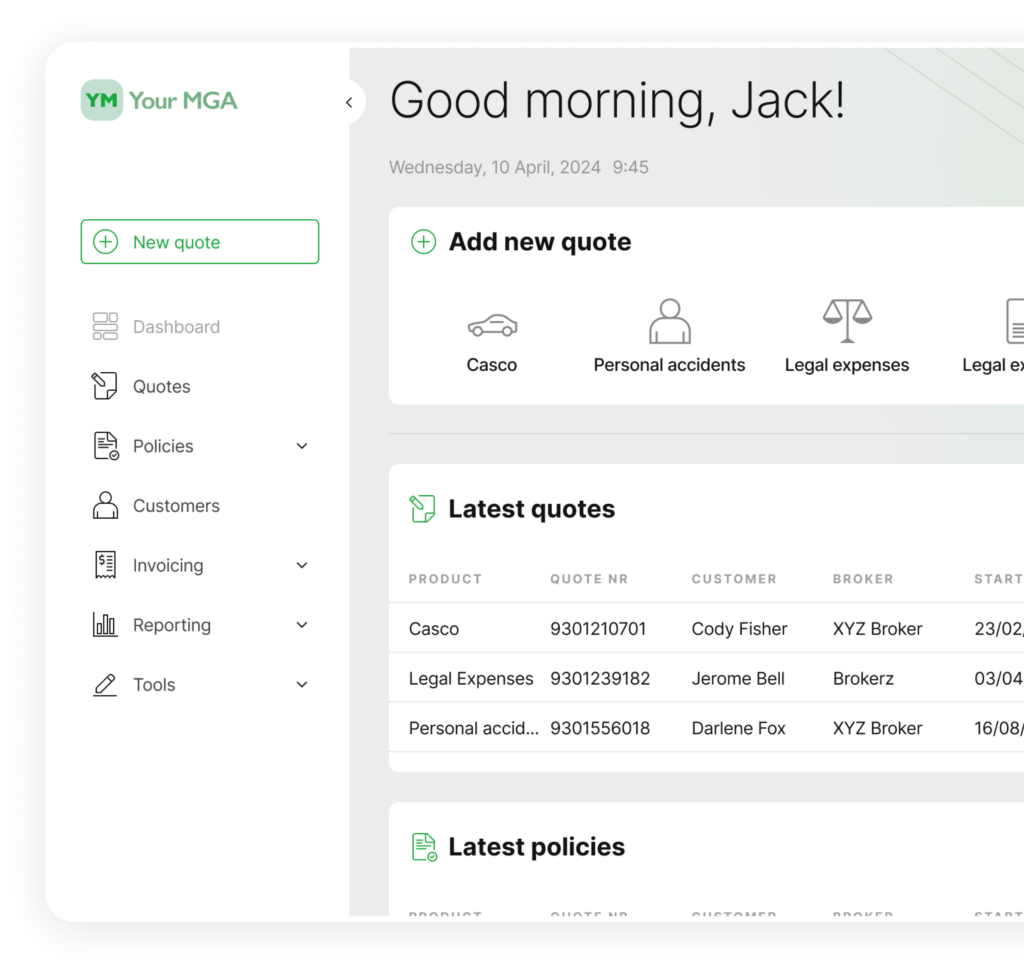
Task: Select the Casco row product cell
Action: click(x=434, y=629)
